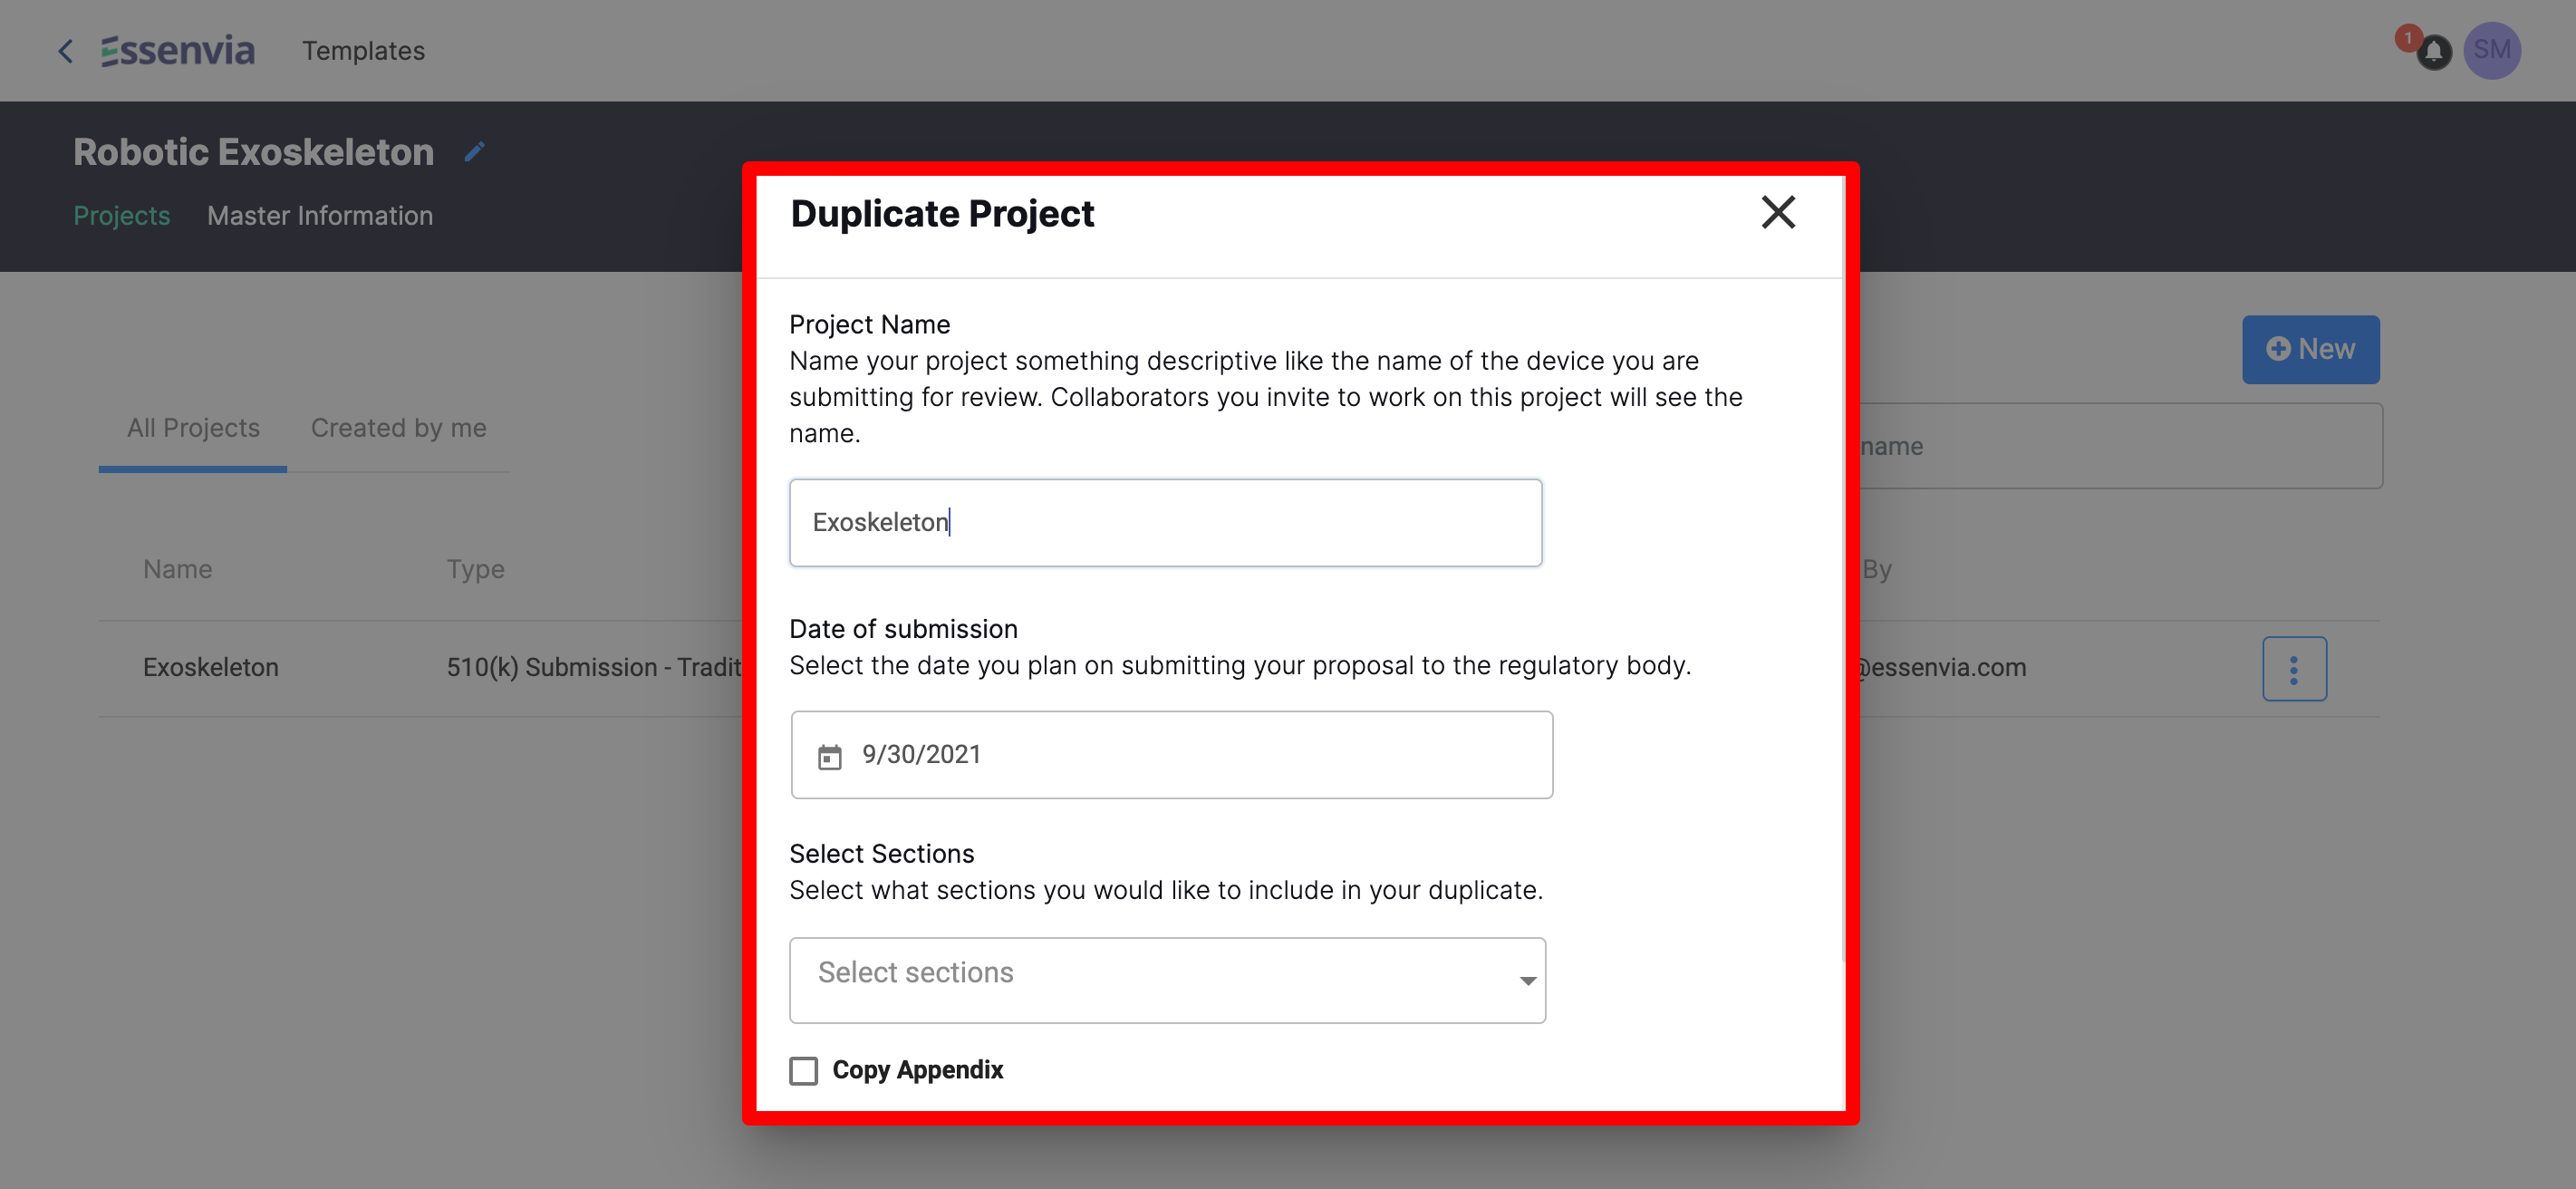The image size is (2576, 1189).
Task: Switch to the Master Information tab
Action: (320, 215)
